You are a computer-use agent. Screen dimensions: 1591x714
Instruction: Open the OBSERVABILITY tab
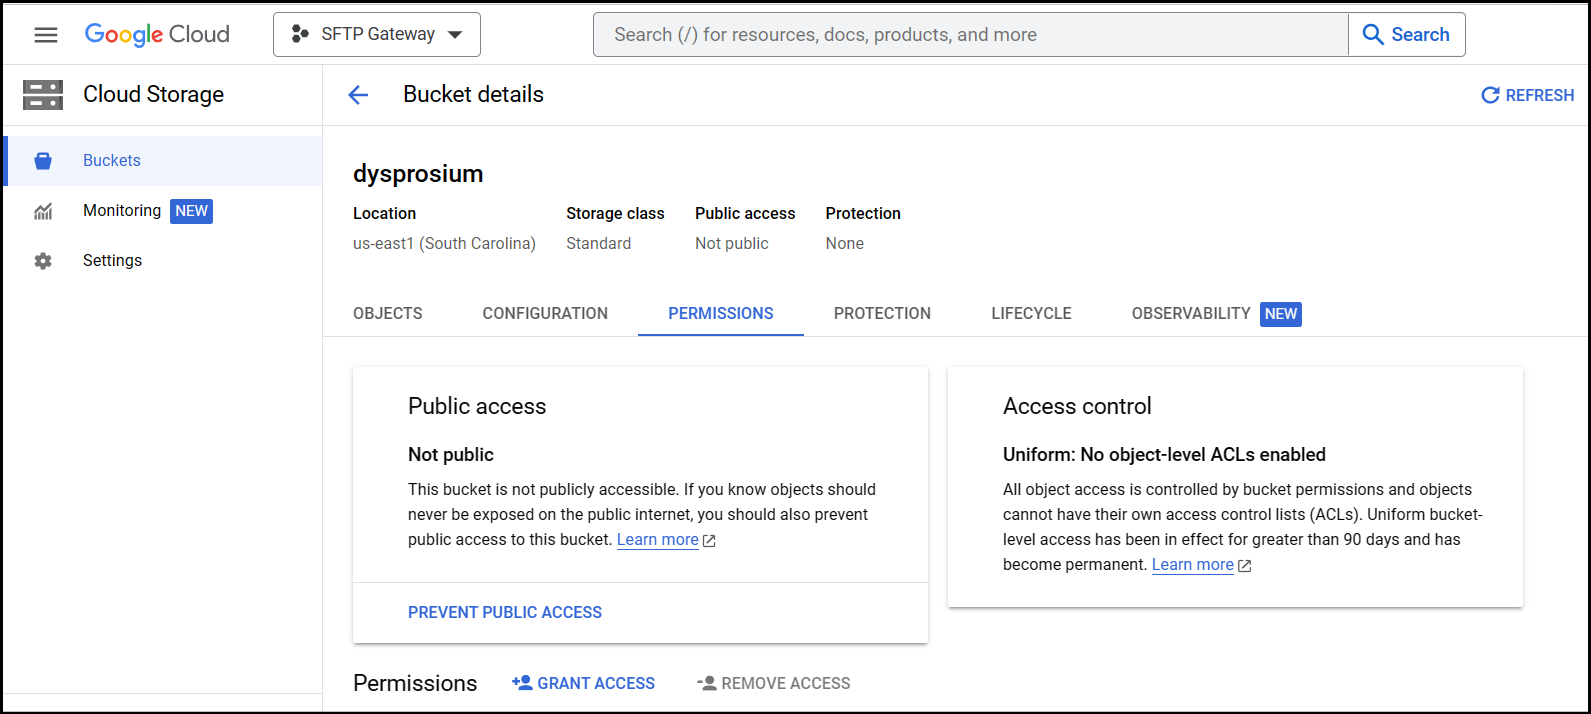point(1216,313)
